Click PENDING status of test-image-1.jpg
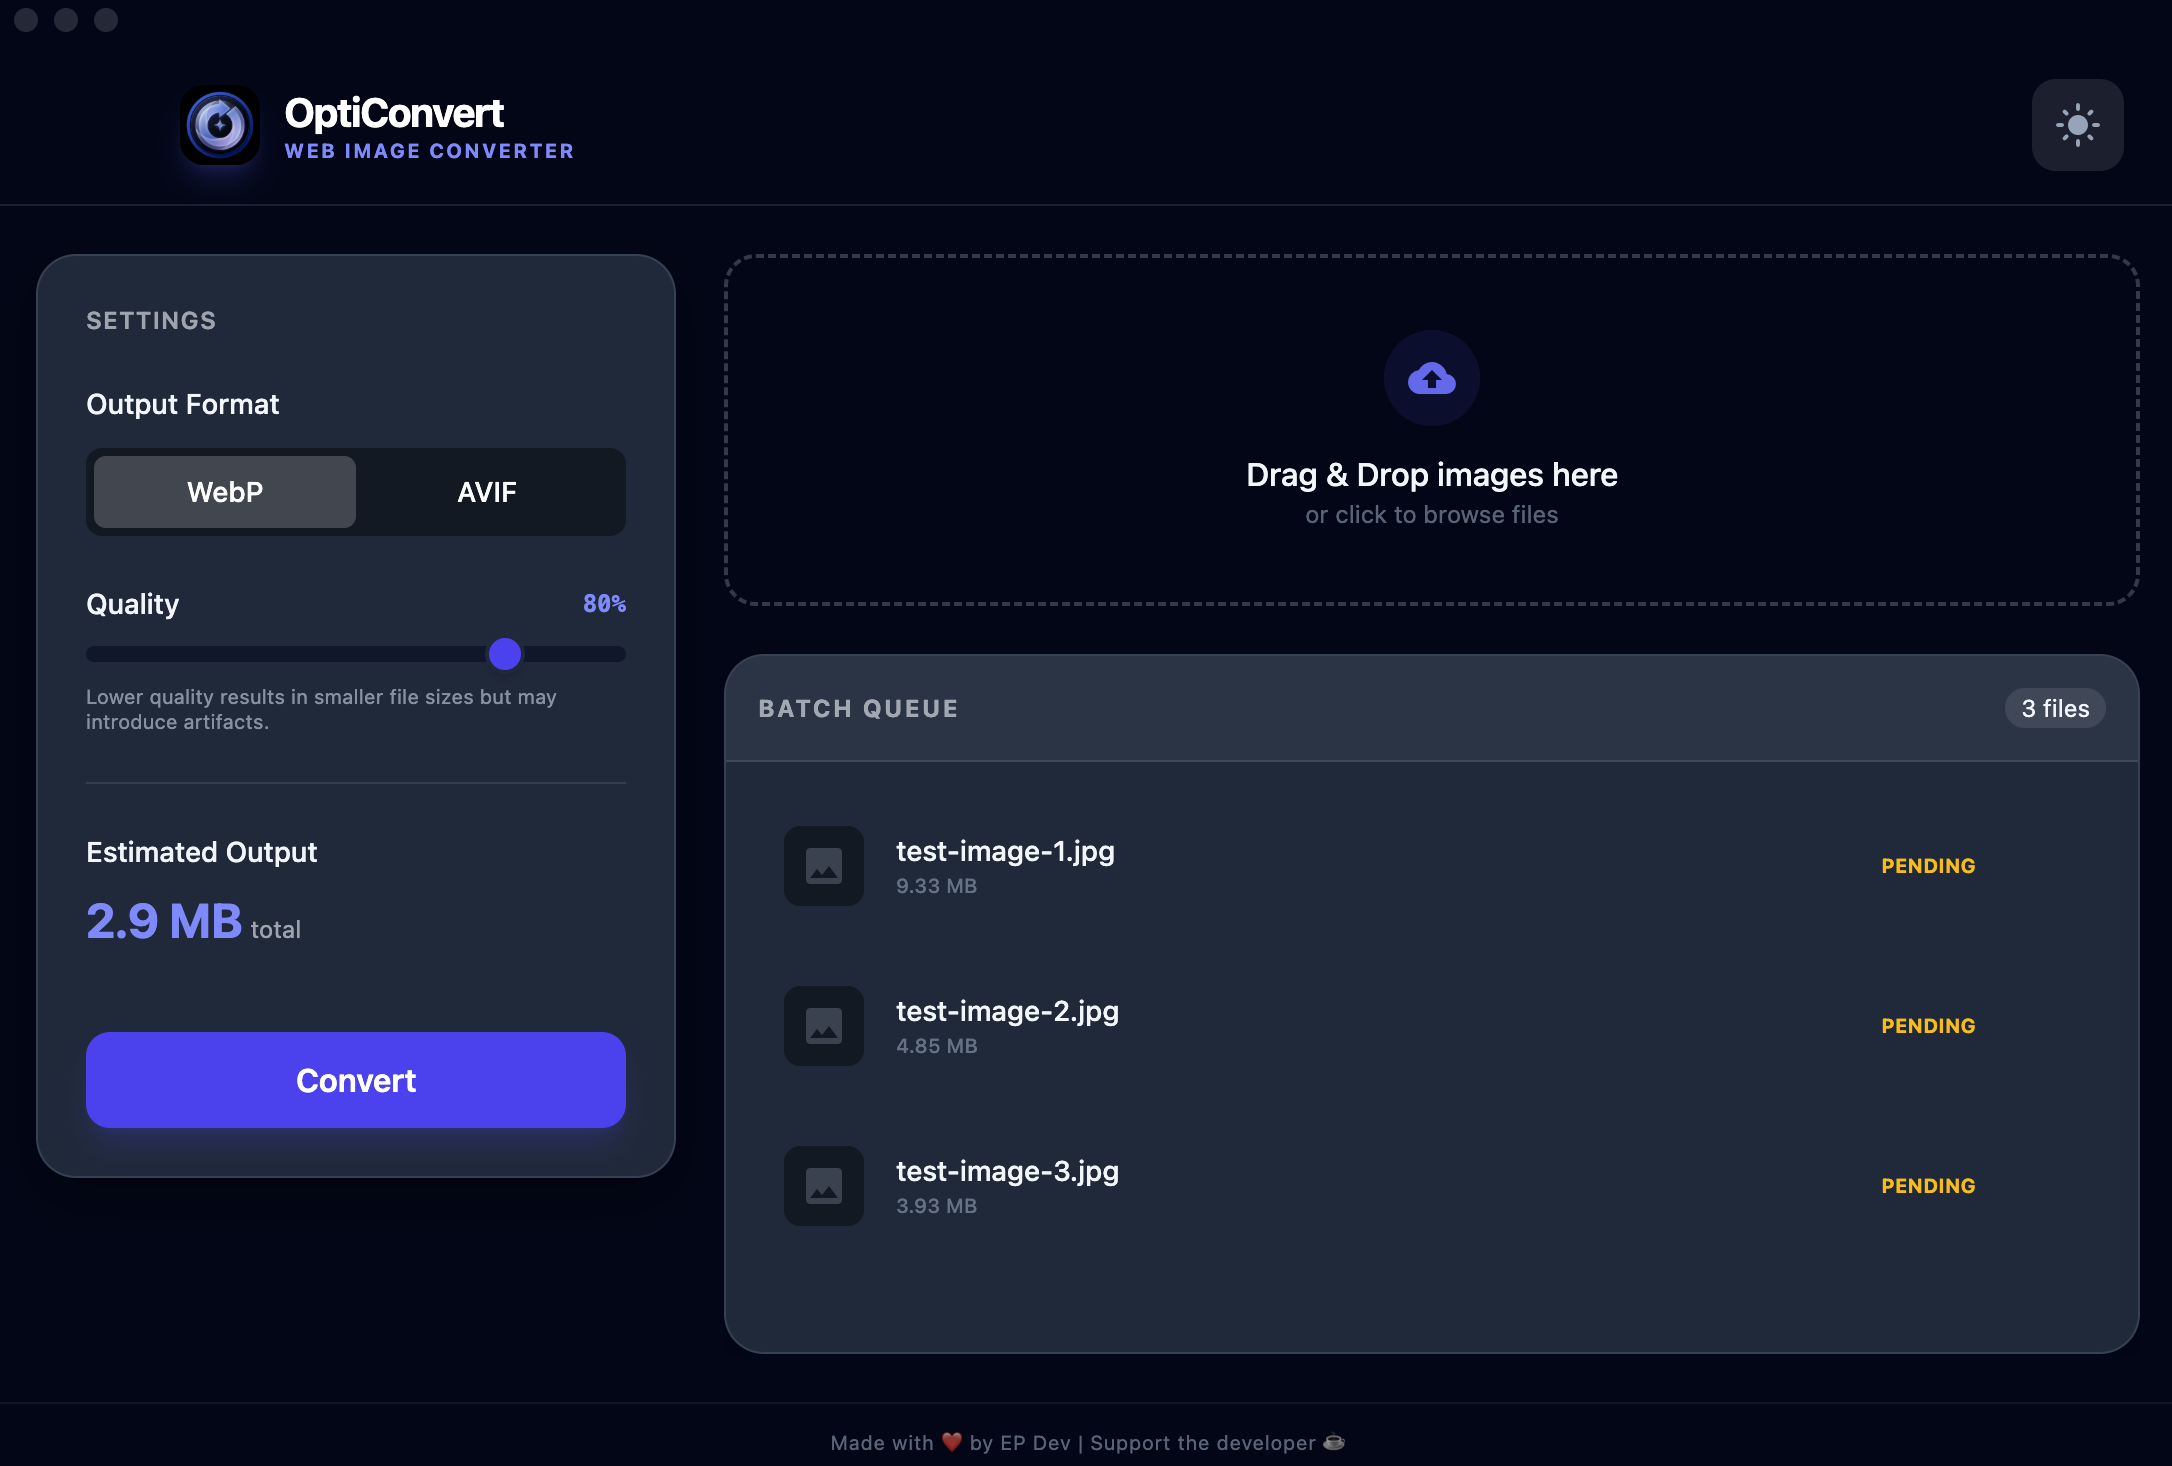 click(1928, 866)
